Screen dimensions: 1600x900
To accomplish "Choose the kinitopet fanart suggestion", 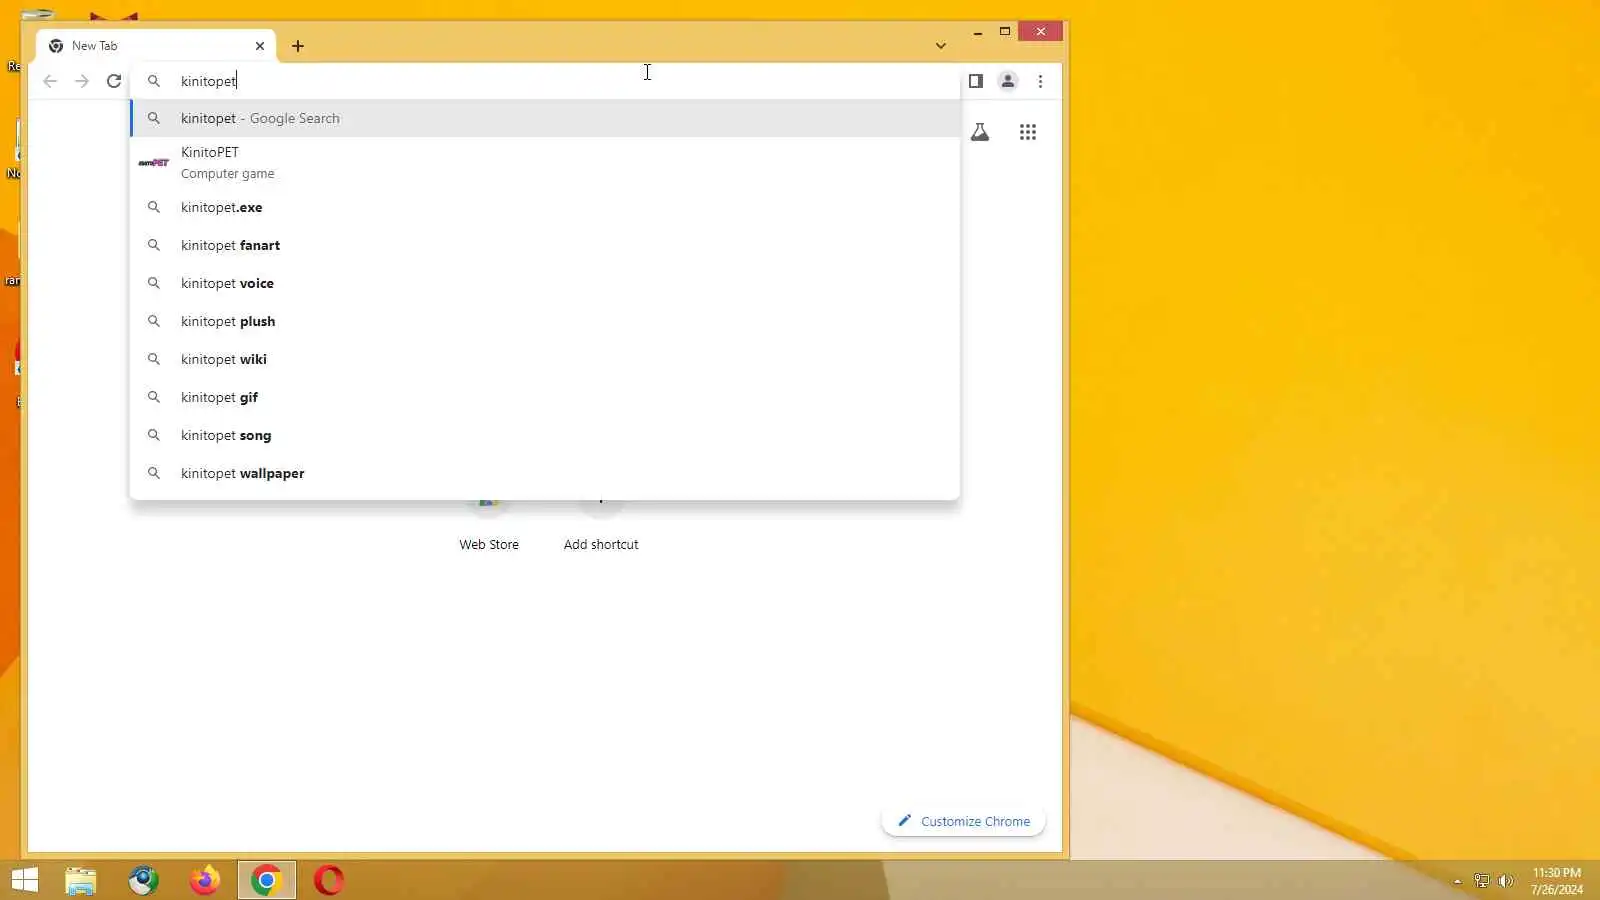I will pos(545,245).
